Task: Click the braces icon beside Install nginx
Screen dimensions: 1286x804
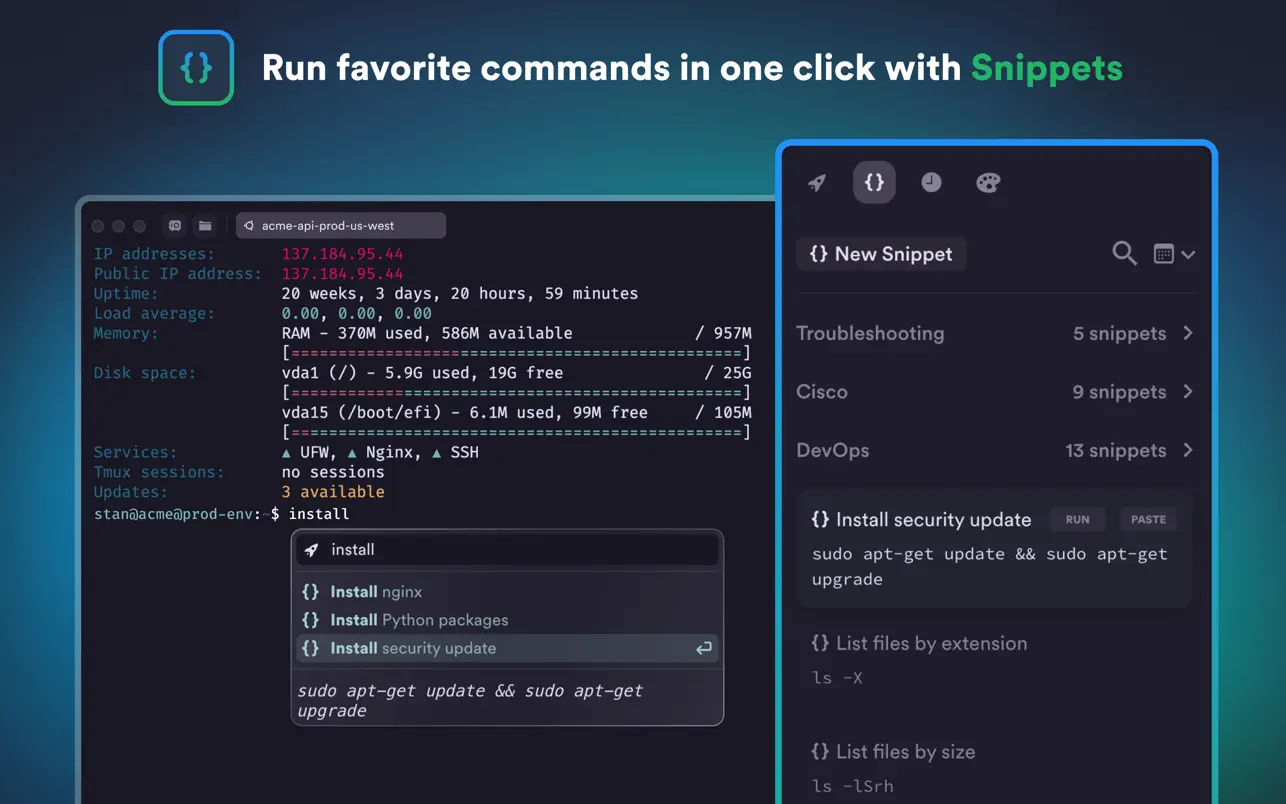Action: [311, 592]
